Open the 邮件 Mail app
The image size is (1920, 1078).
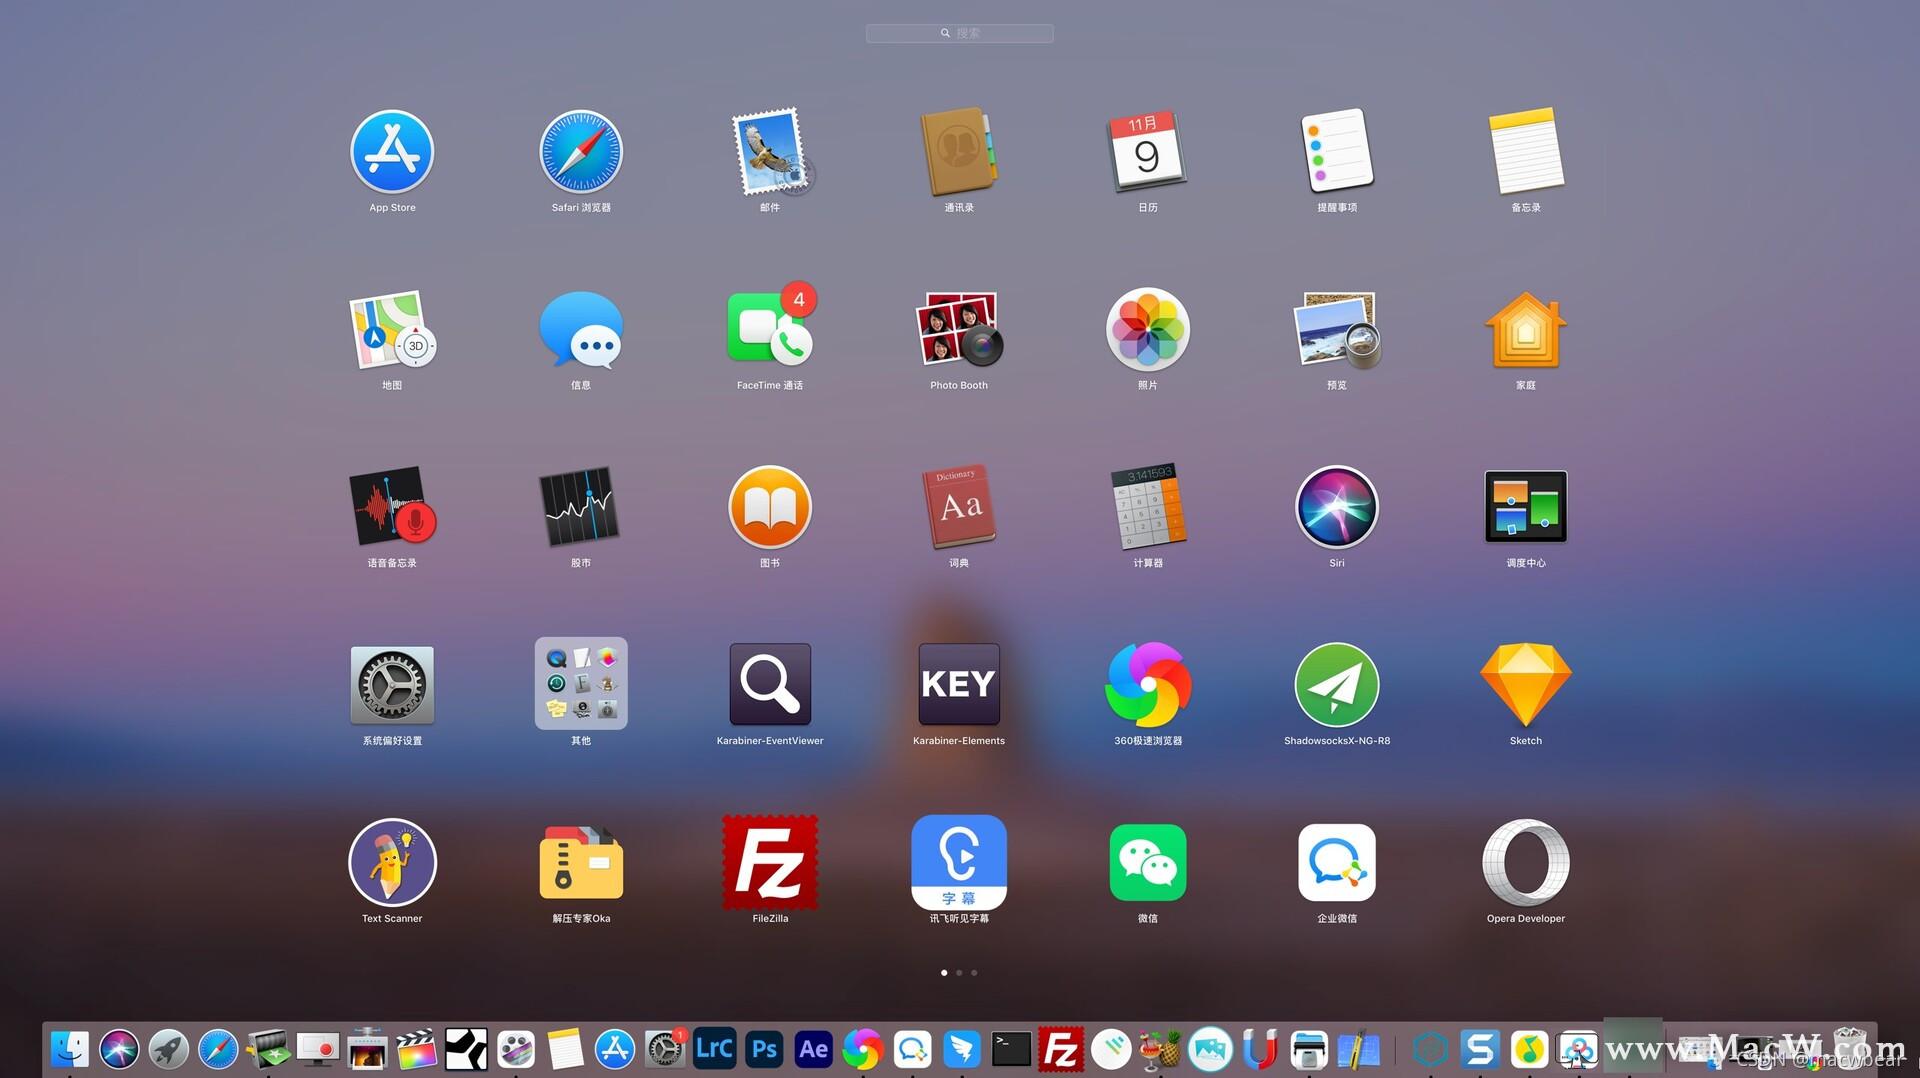pos(770,152)
